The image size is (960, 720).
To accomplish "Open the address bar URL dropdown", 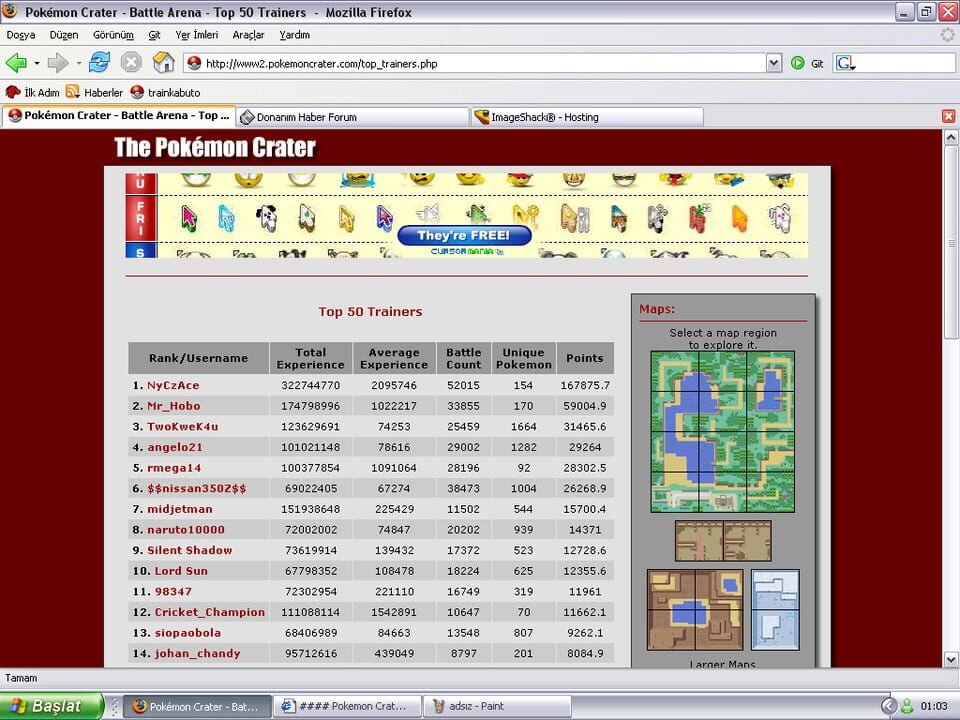I will click(x=773, y=62).
